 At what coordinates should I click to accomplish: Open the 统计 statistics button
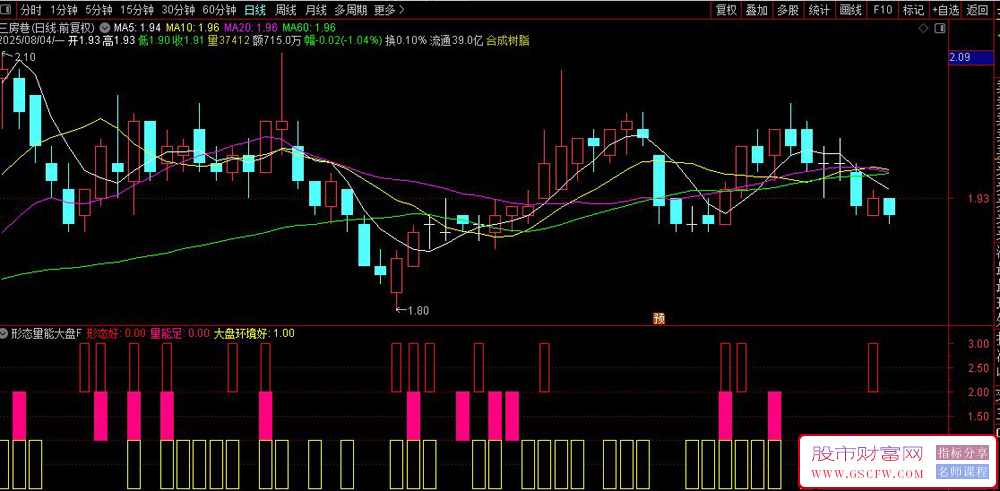point(820,10)
